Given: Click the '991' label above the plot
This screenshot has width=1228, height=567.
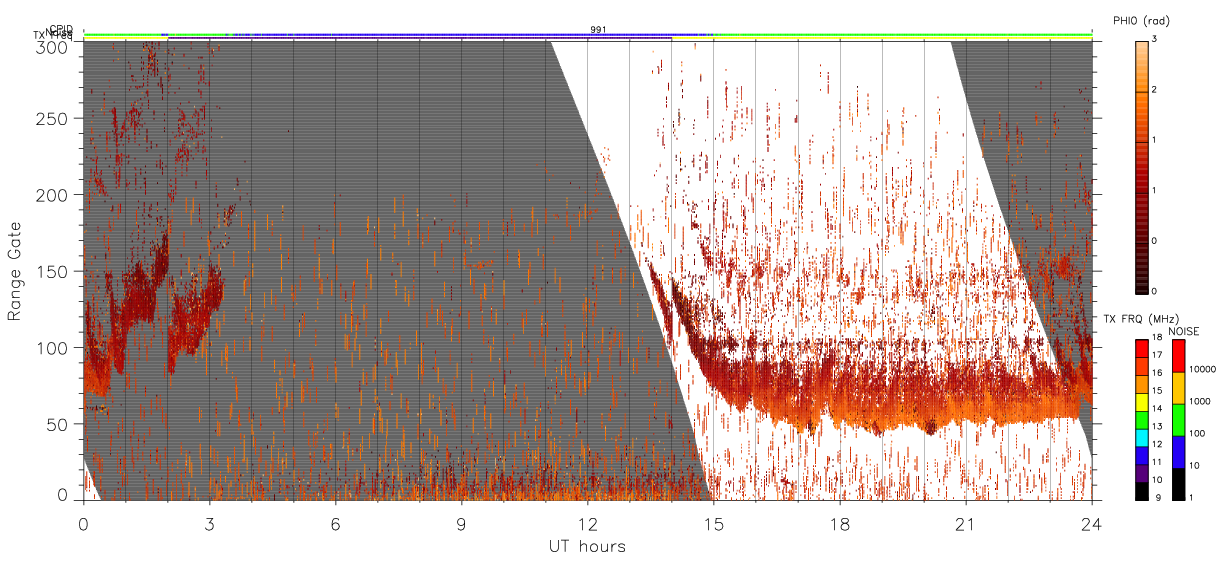Looking at the screenshot, I should (598, 29).
